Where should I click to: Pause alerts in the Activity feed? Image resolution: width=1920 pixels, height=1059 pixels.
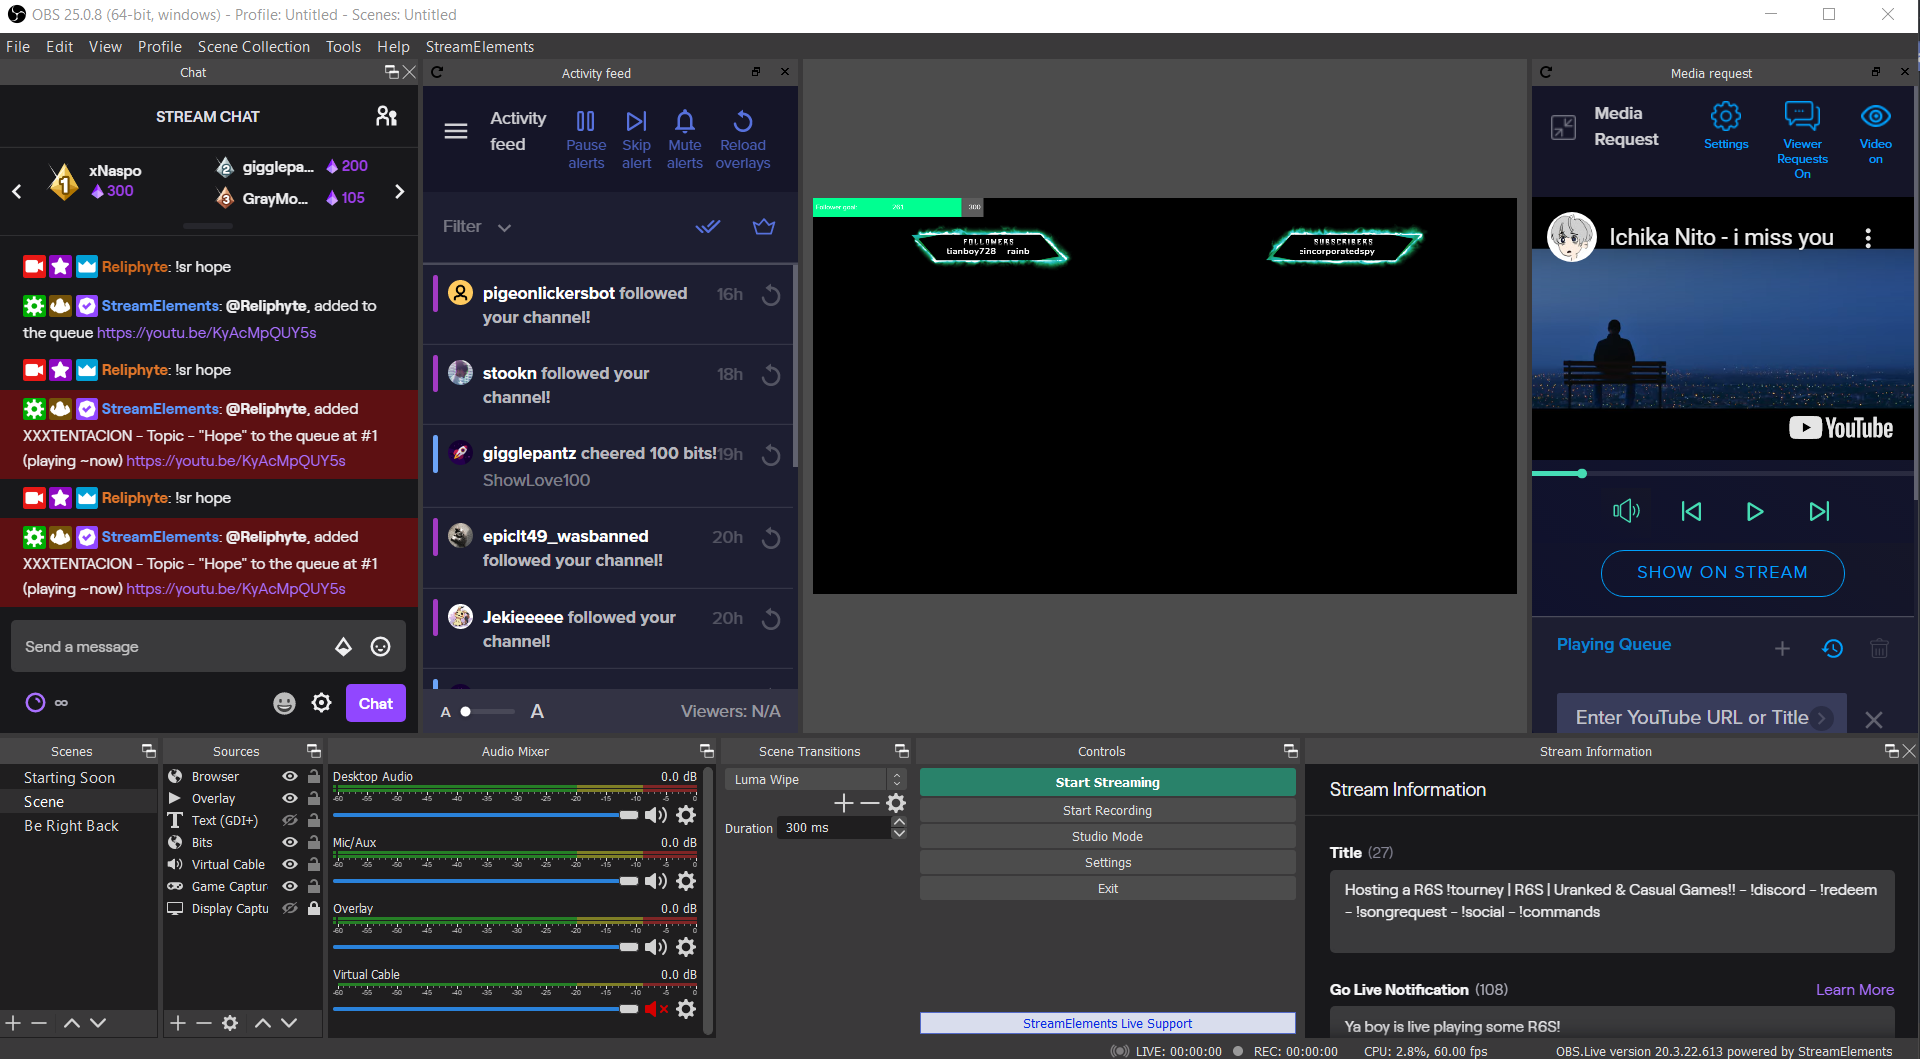(x=586, y=139)
